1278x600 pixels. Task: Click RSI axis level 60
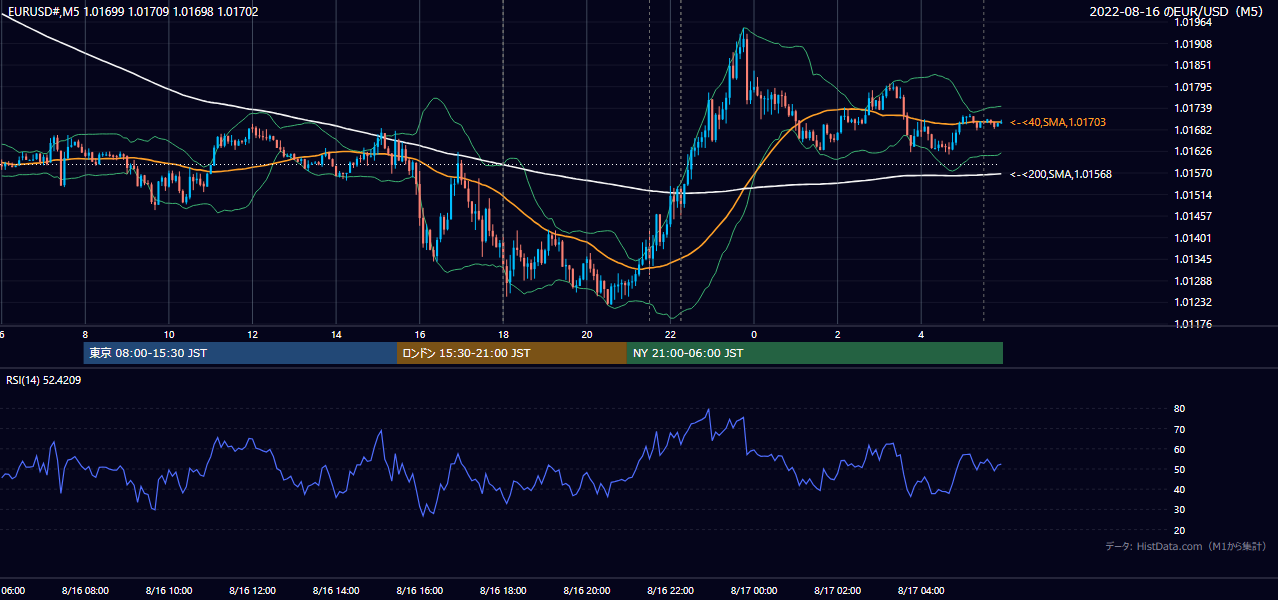pos(1179,449)
